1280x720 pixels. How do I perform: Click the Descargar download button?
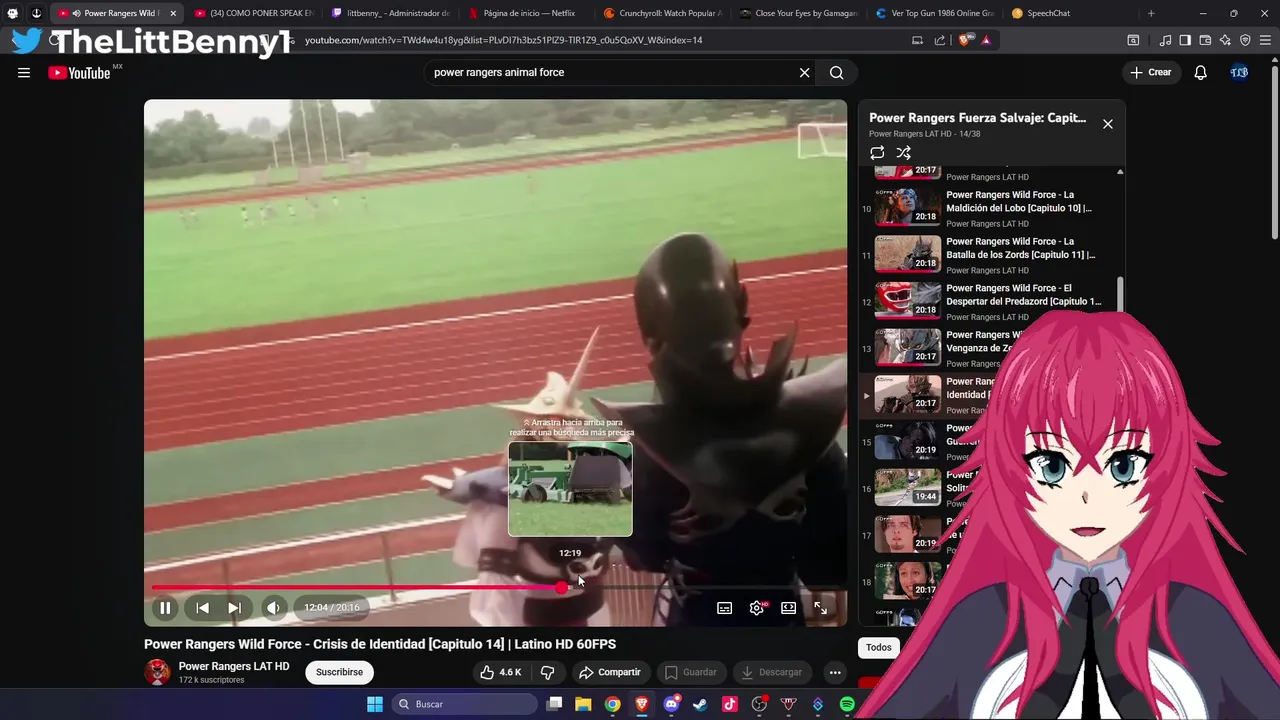click(x=770, y=672)
